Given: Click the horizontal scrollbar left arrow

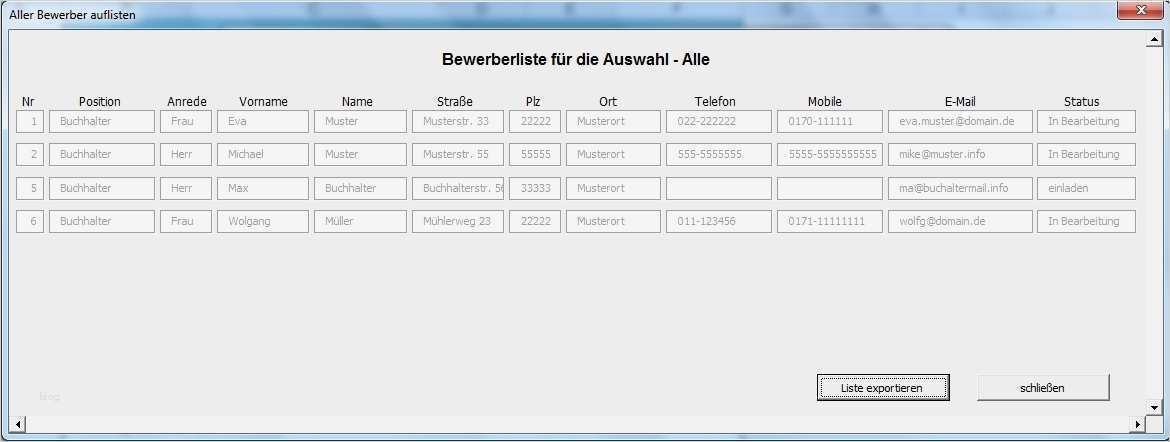Looking at the screenshot, I should coord(19,424).
